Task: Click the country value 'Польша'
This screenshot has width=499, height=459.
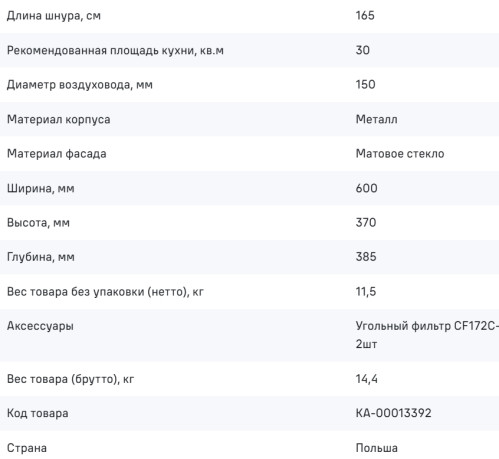Action: coord(377,448)
